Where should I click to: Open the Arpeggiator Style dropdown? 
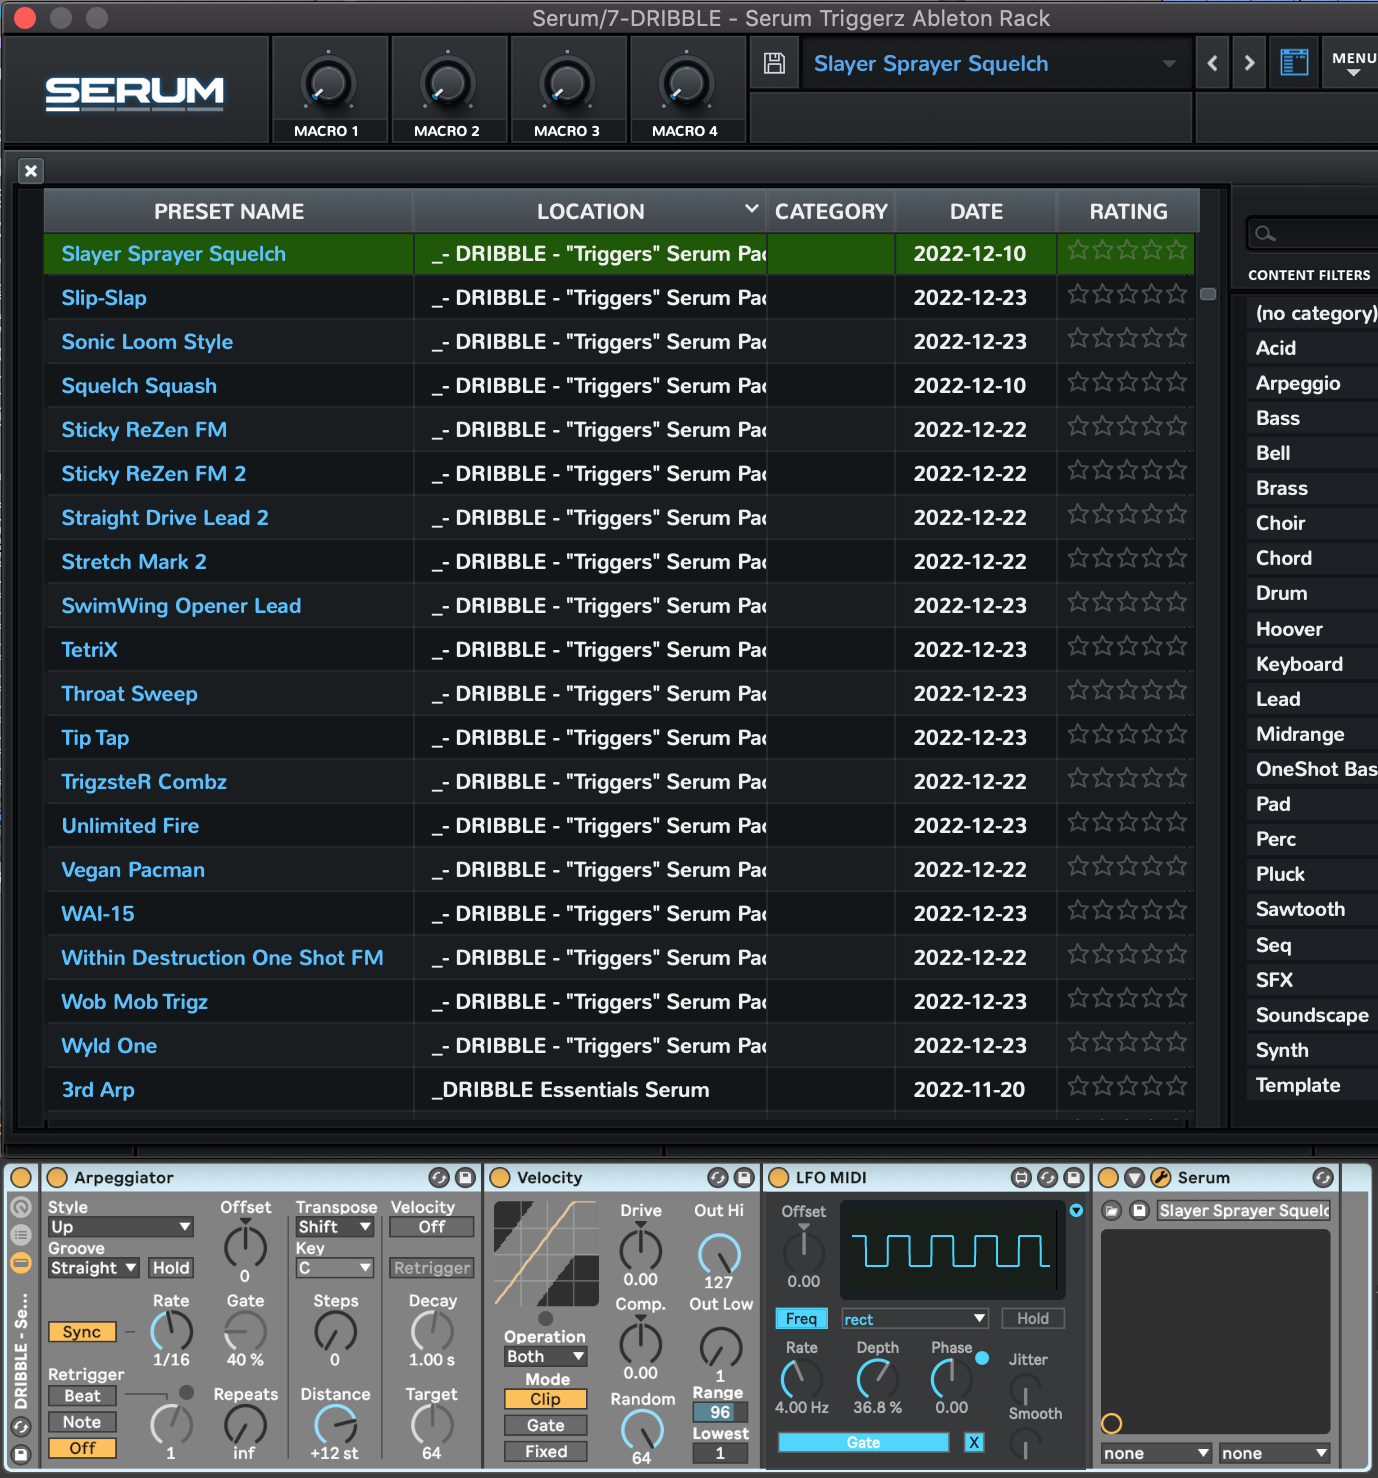[x=121, y=1227]
